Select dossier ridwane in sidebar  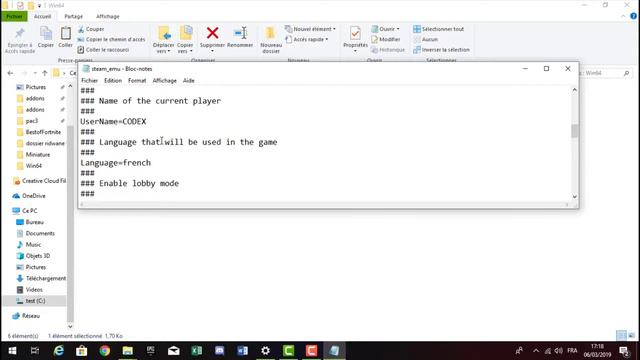[40, 143]
